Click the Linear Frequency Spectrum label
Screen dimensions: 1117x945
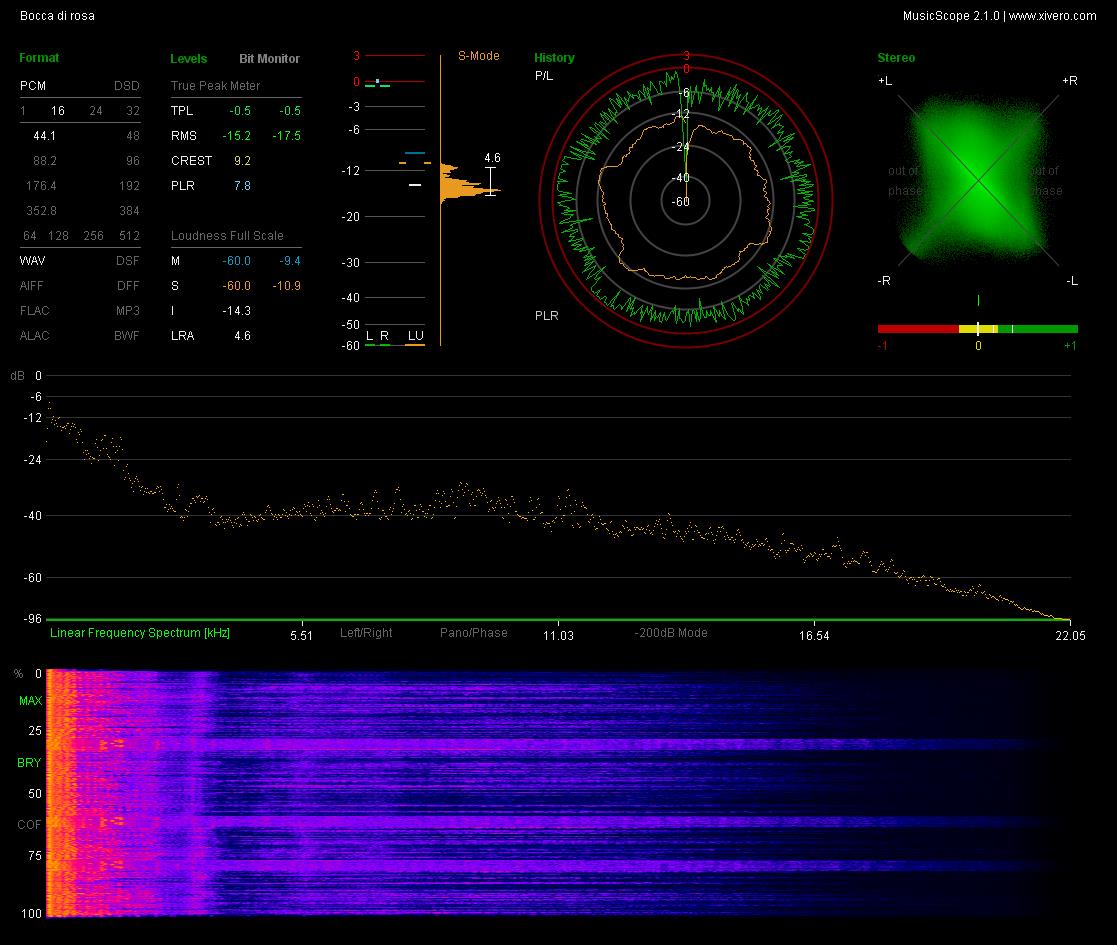(140, 632)
